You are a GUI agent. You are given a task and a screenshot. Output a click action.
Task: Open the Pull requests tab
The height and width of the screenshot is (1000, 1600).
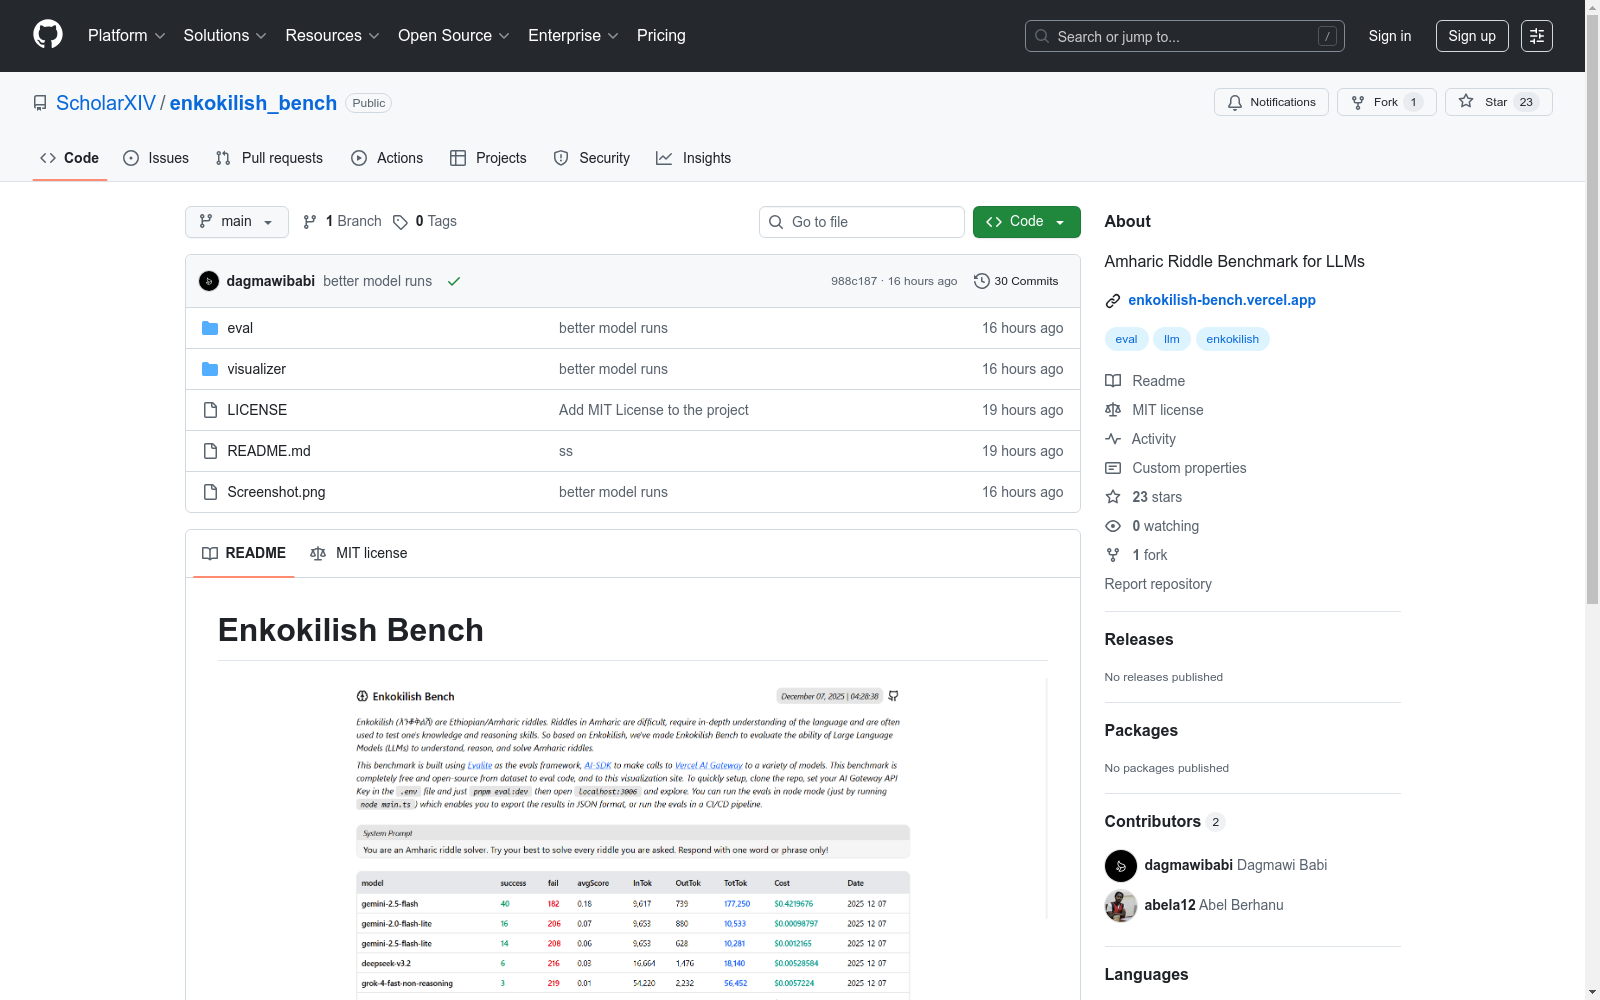point(269,158)
